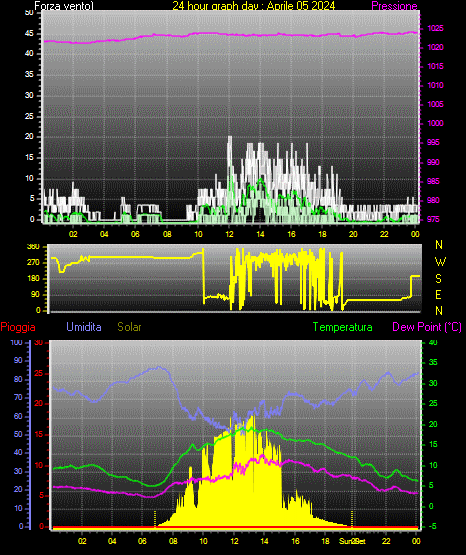Click the S compass direction label
This screenshot has width=466, height=555.
pyautogui.click(x=438, y=279)
